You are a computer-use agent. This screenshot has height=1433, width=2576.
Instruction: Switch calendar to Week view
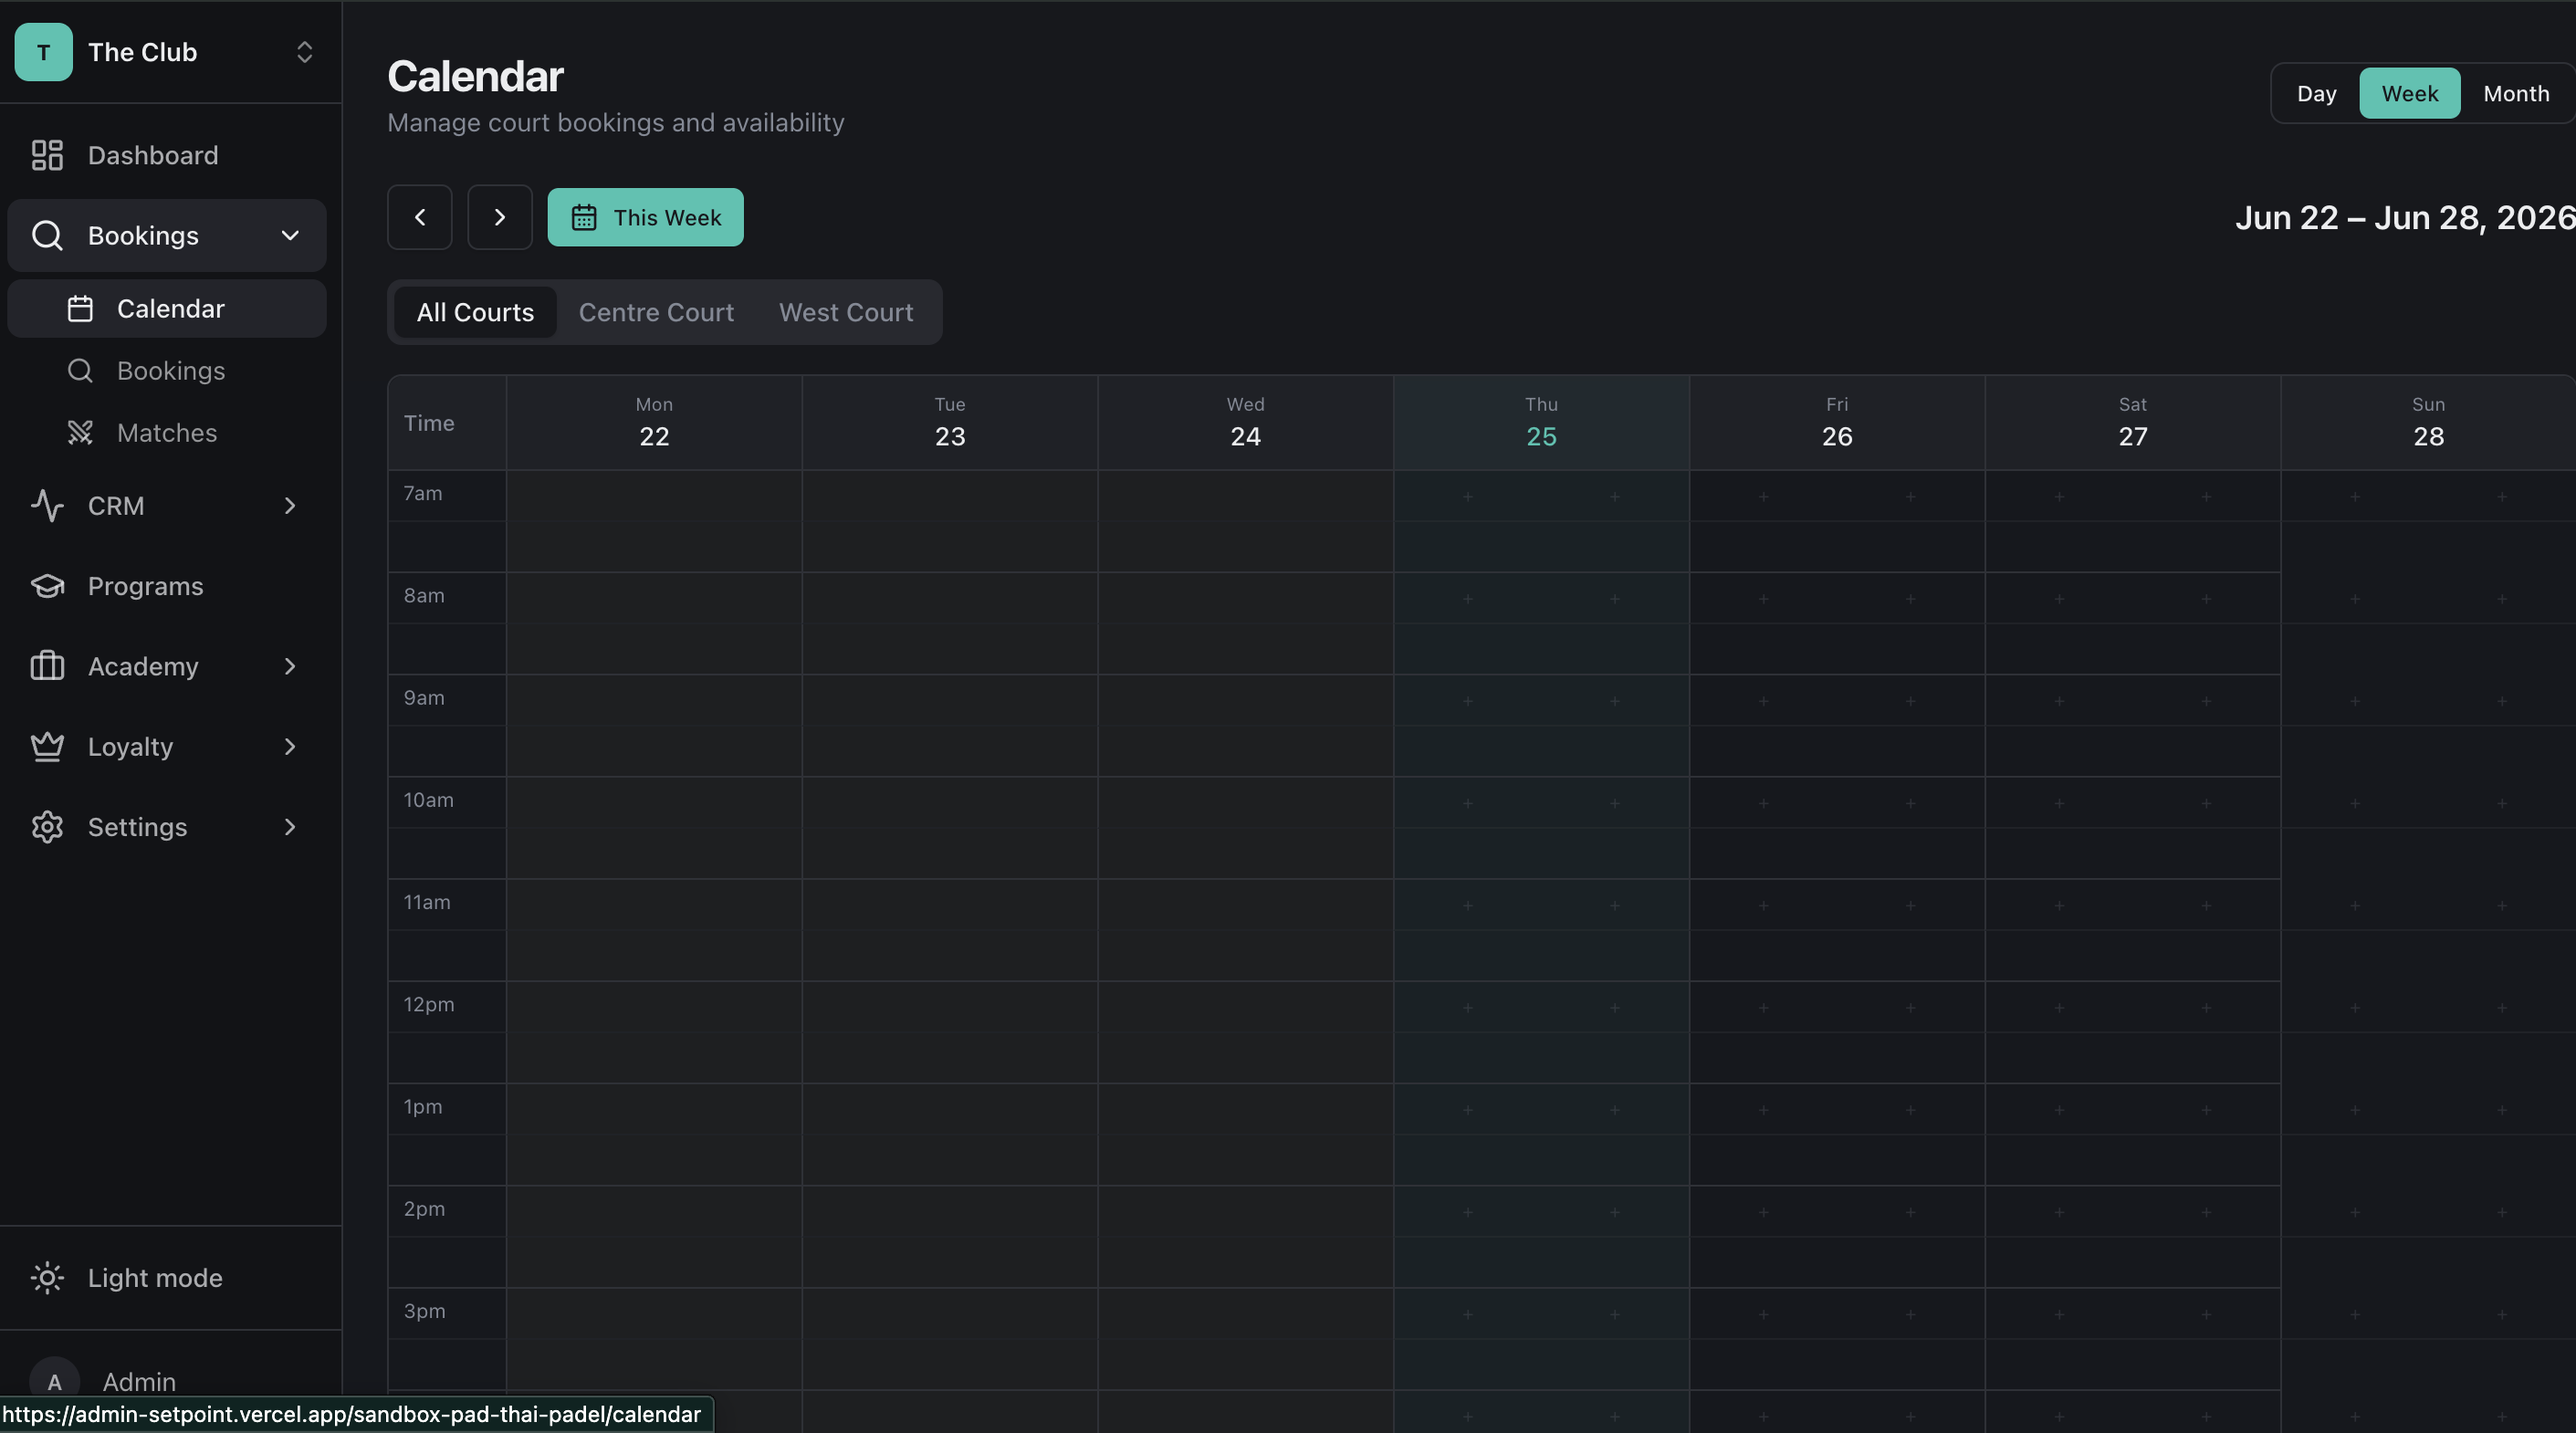point(2409,93)
